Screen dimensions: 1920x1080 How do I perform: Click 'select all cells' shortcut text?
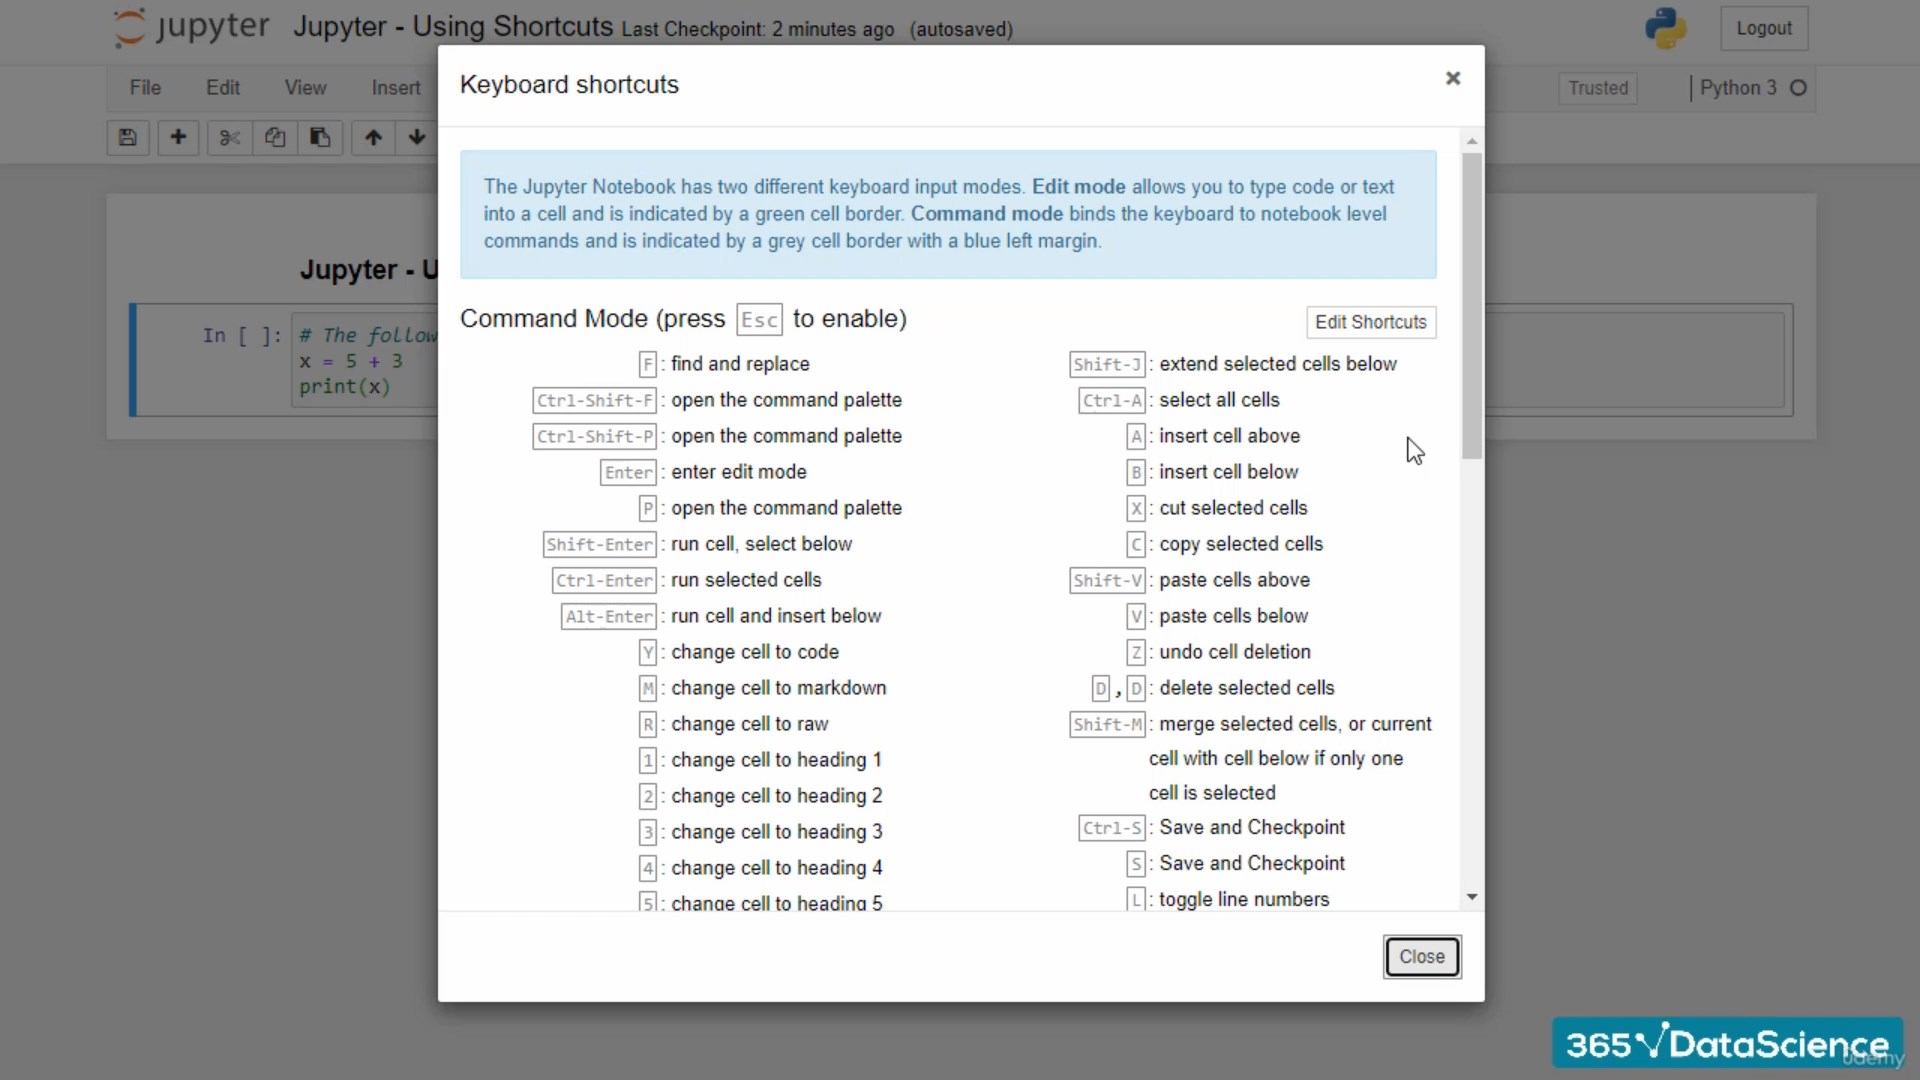(x=1219, y=400)
